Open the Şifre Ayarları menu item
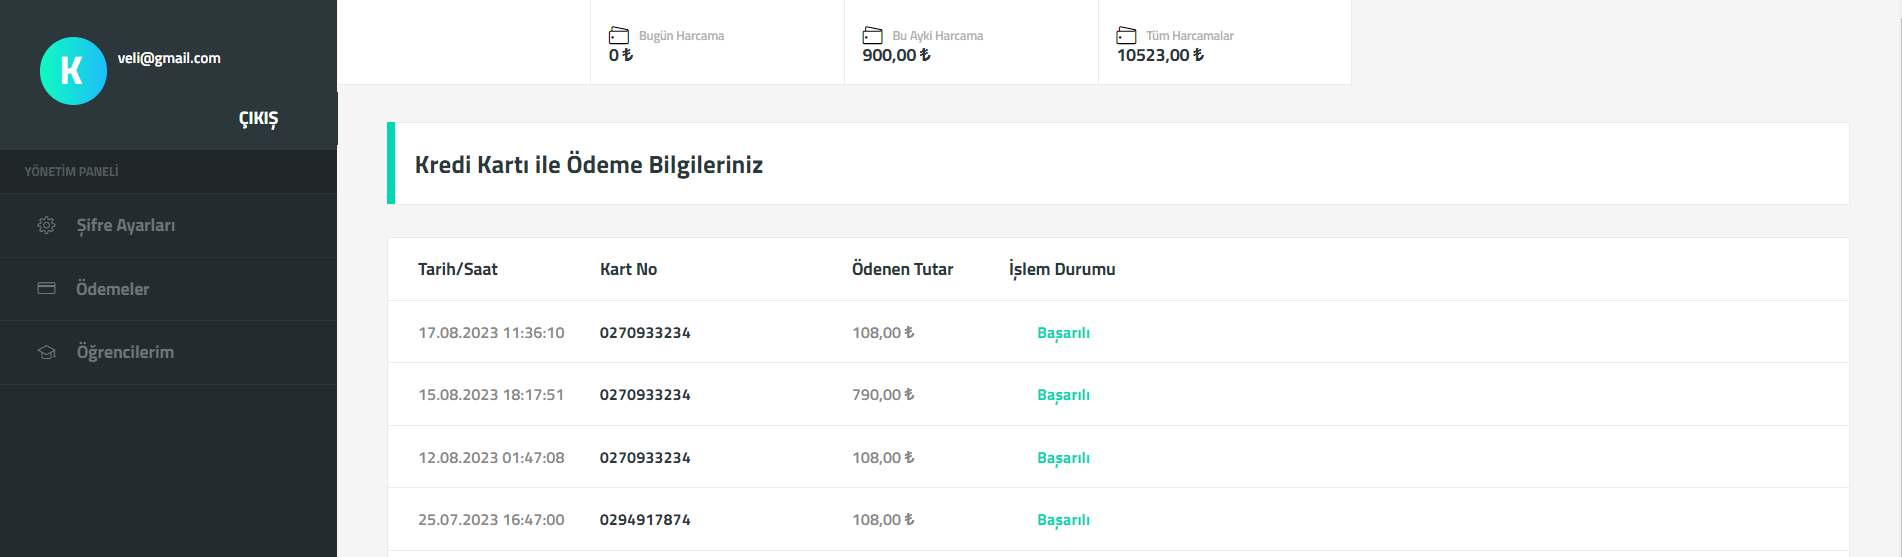Viewport: 1902px width, 557px height. click(168, 225)
